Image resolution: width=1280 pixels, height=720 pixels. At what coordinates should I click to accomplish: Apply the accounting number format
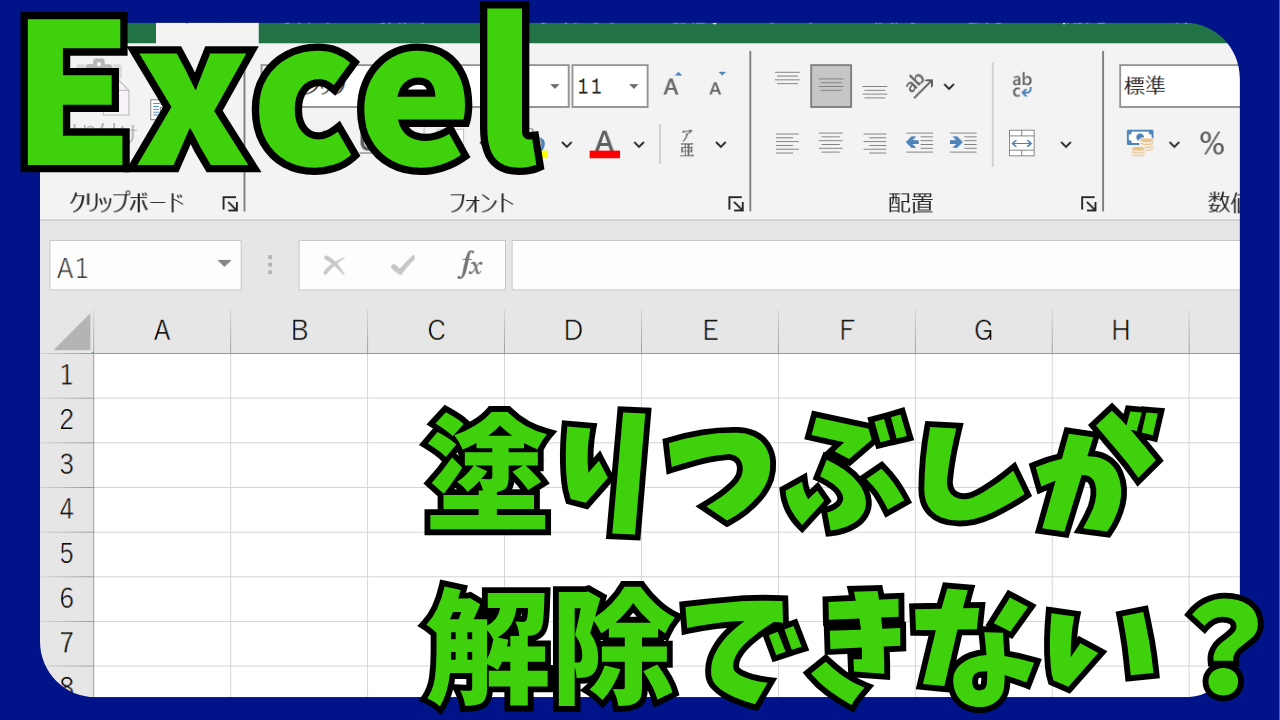point(1140,144)
